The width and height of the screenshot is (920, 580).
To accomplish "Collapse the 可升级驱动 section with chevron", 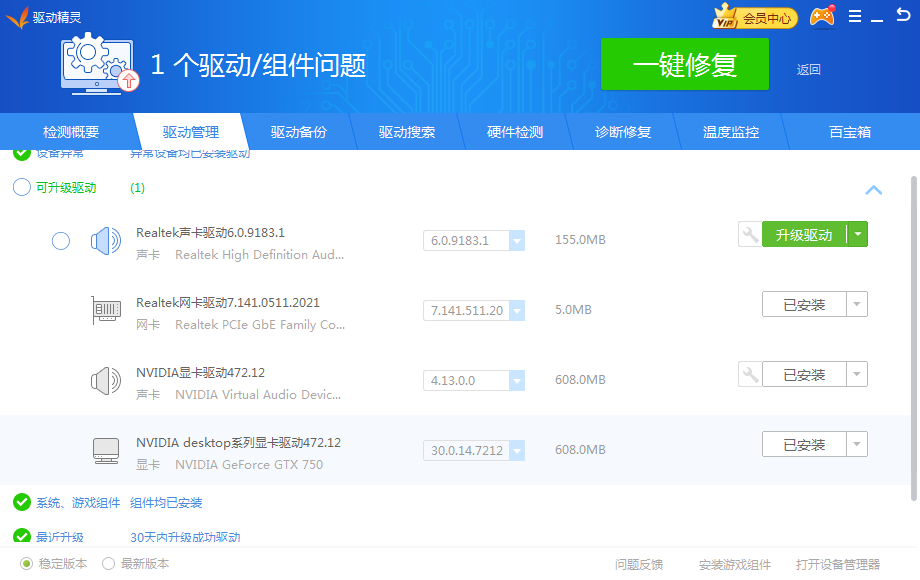I will coord(873,189).
